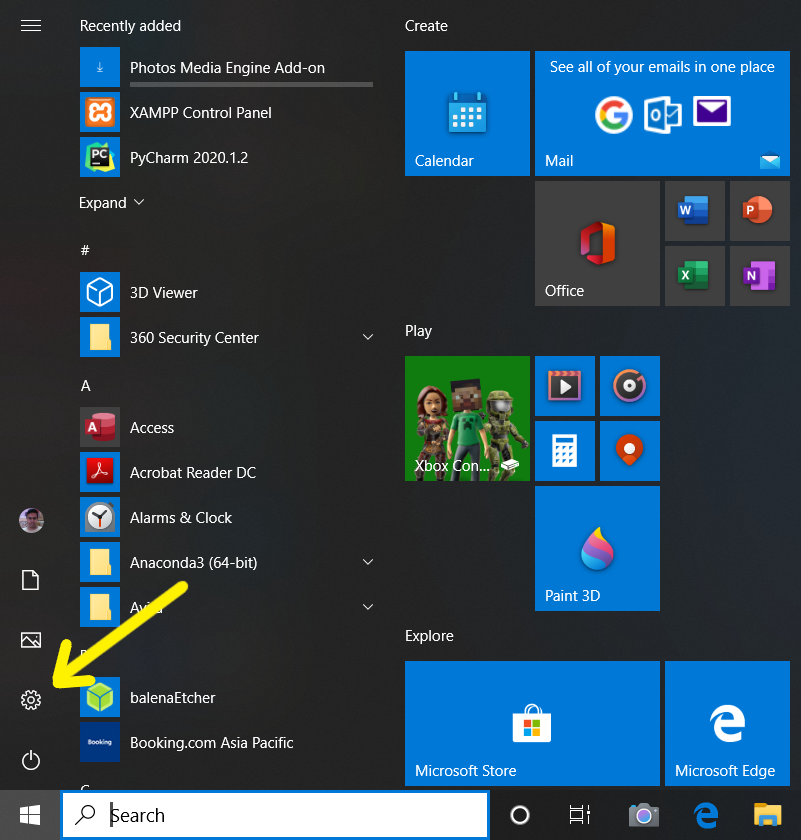Expand the Anaconda3 (64-bit) folder chevron
The image size is (801, 840).
tap(368, 562)
